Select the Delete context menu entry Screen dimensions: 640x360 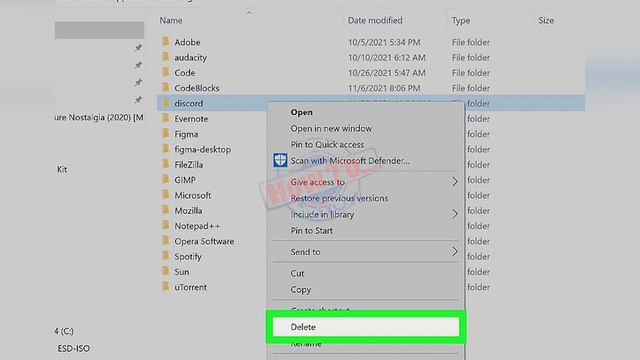click(x=366, y=327)
